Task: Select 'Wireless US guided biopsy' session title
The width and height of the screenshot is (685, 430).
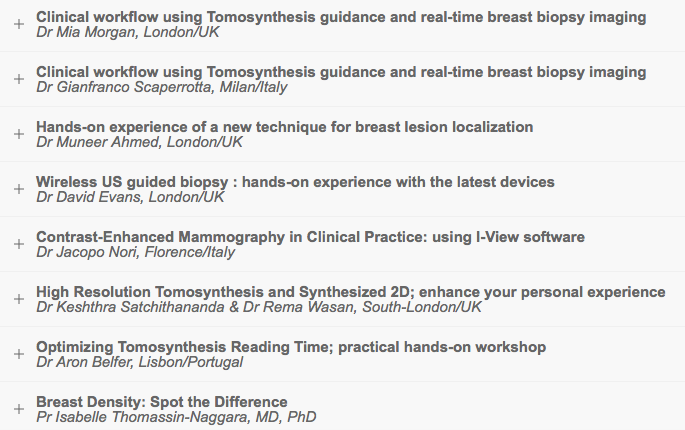Action: [295, 182]
